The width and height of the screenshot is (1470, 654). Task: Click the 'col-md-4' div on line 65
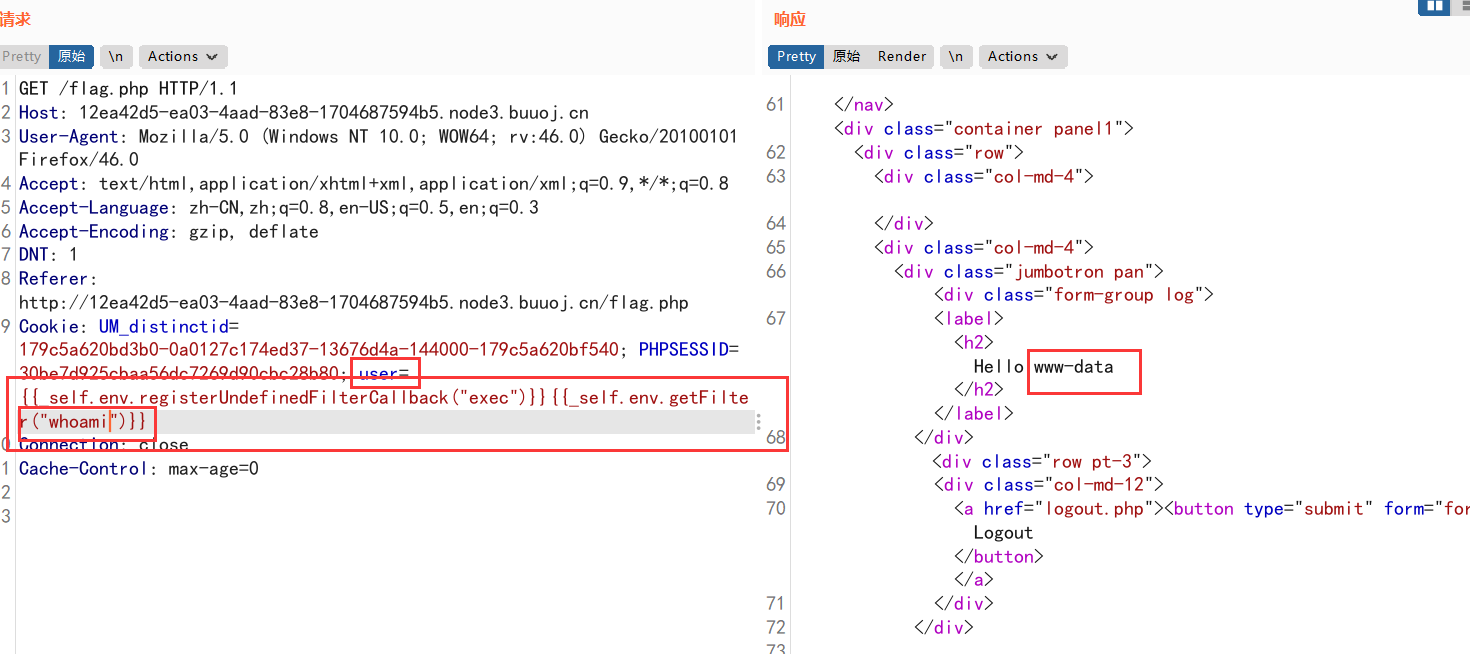983,248
